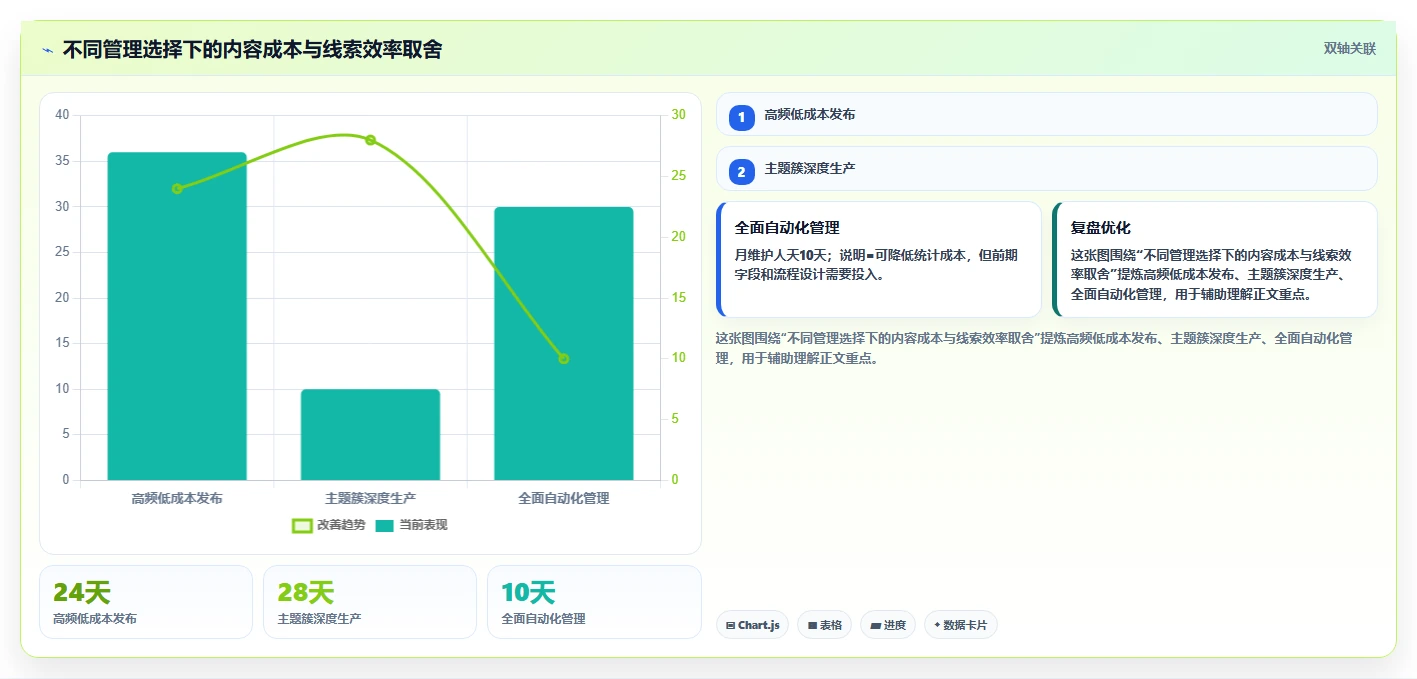Click the Chart.js tag chip
This screenshot has width=1417, height=679.
(x=752, y=625)
